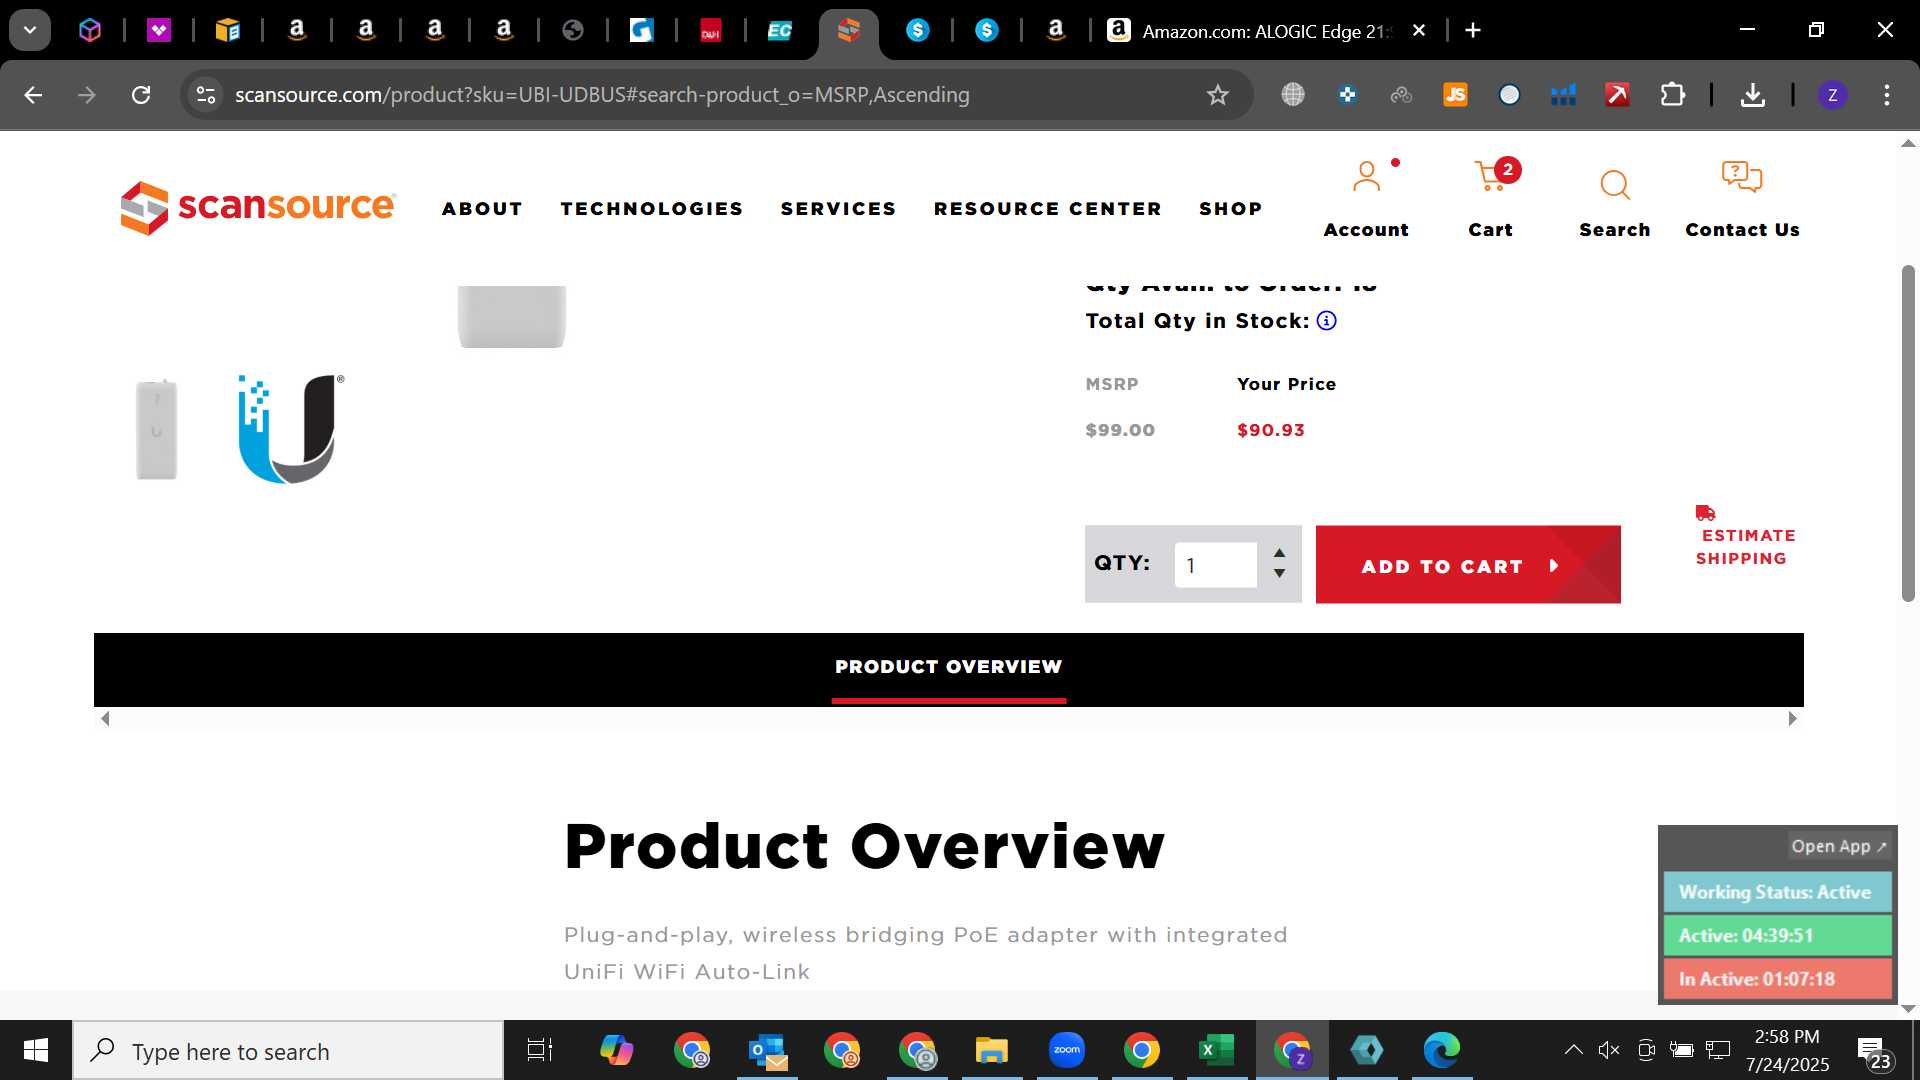The width and height of the screenshot is (1920, 1080).
Task: Increase quantity with the up arrow
Action: 1279,553
